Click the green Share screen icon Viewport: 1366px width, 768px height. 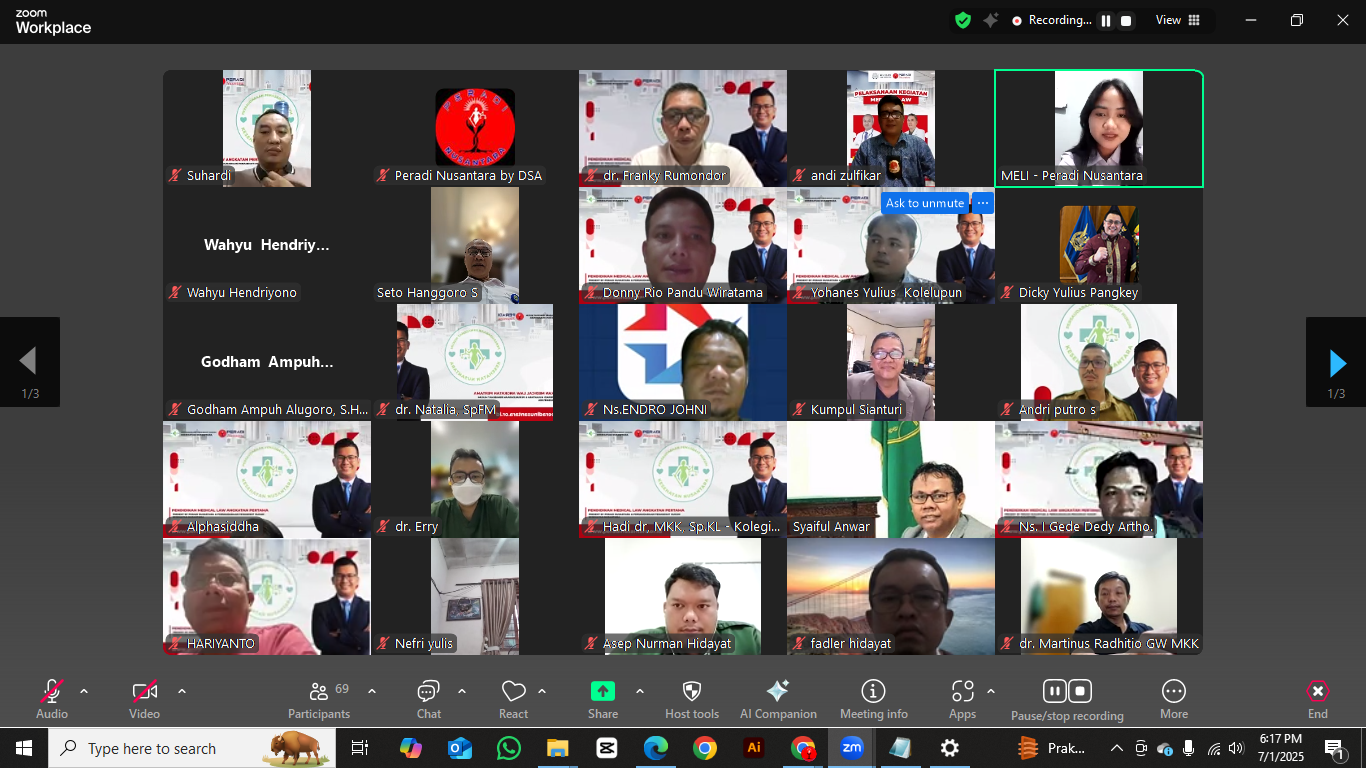coord(602,691)
